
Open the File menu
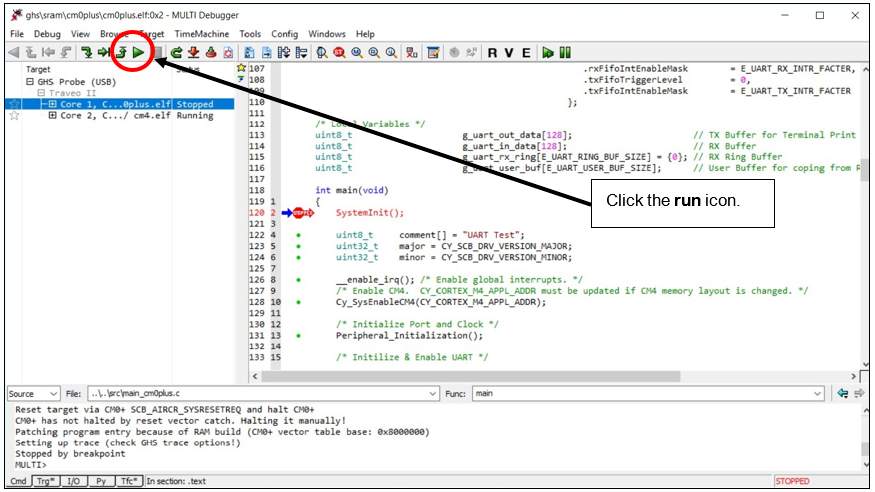tap(17, 33)
